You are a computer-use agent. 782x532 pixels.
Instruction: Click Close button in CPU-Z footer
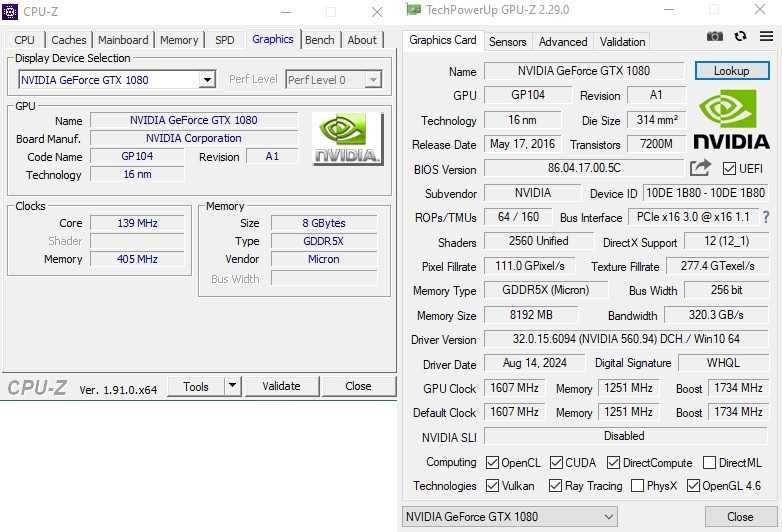(x=359, y=386)
